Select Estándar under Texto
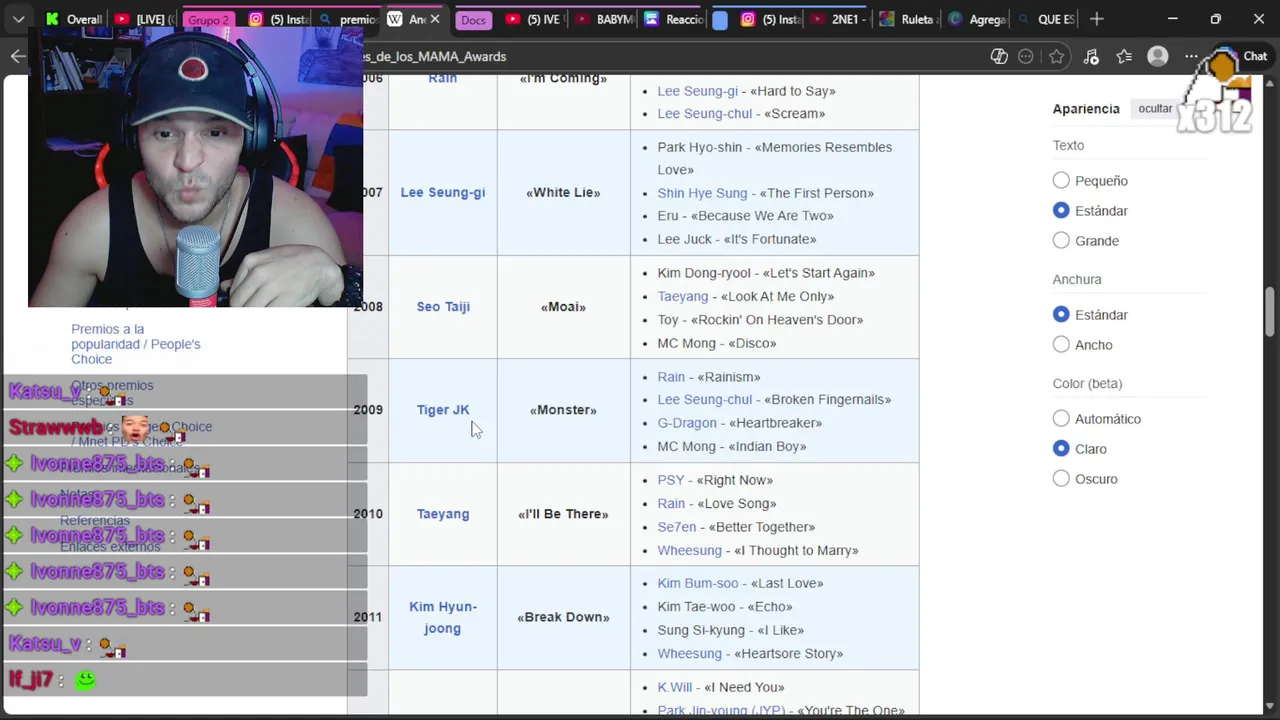The height and width of the screenshot is (720, 1280). pos(1061,210)
